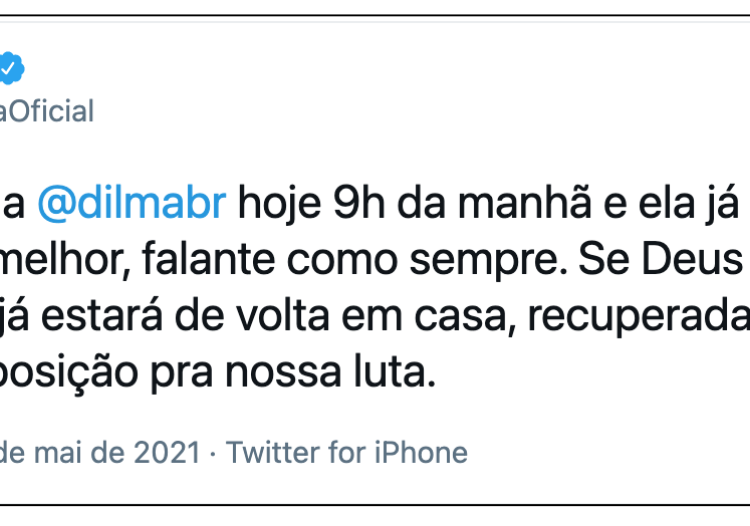Open the @dilmabr mention link

pyautogui.click(x=132, y=204)
